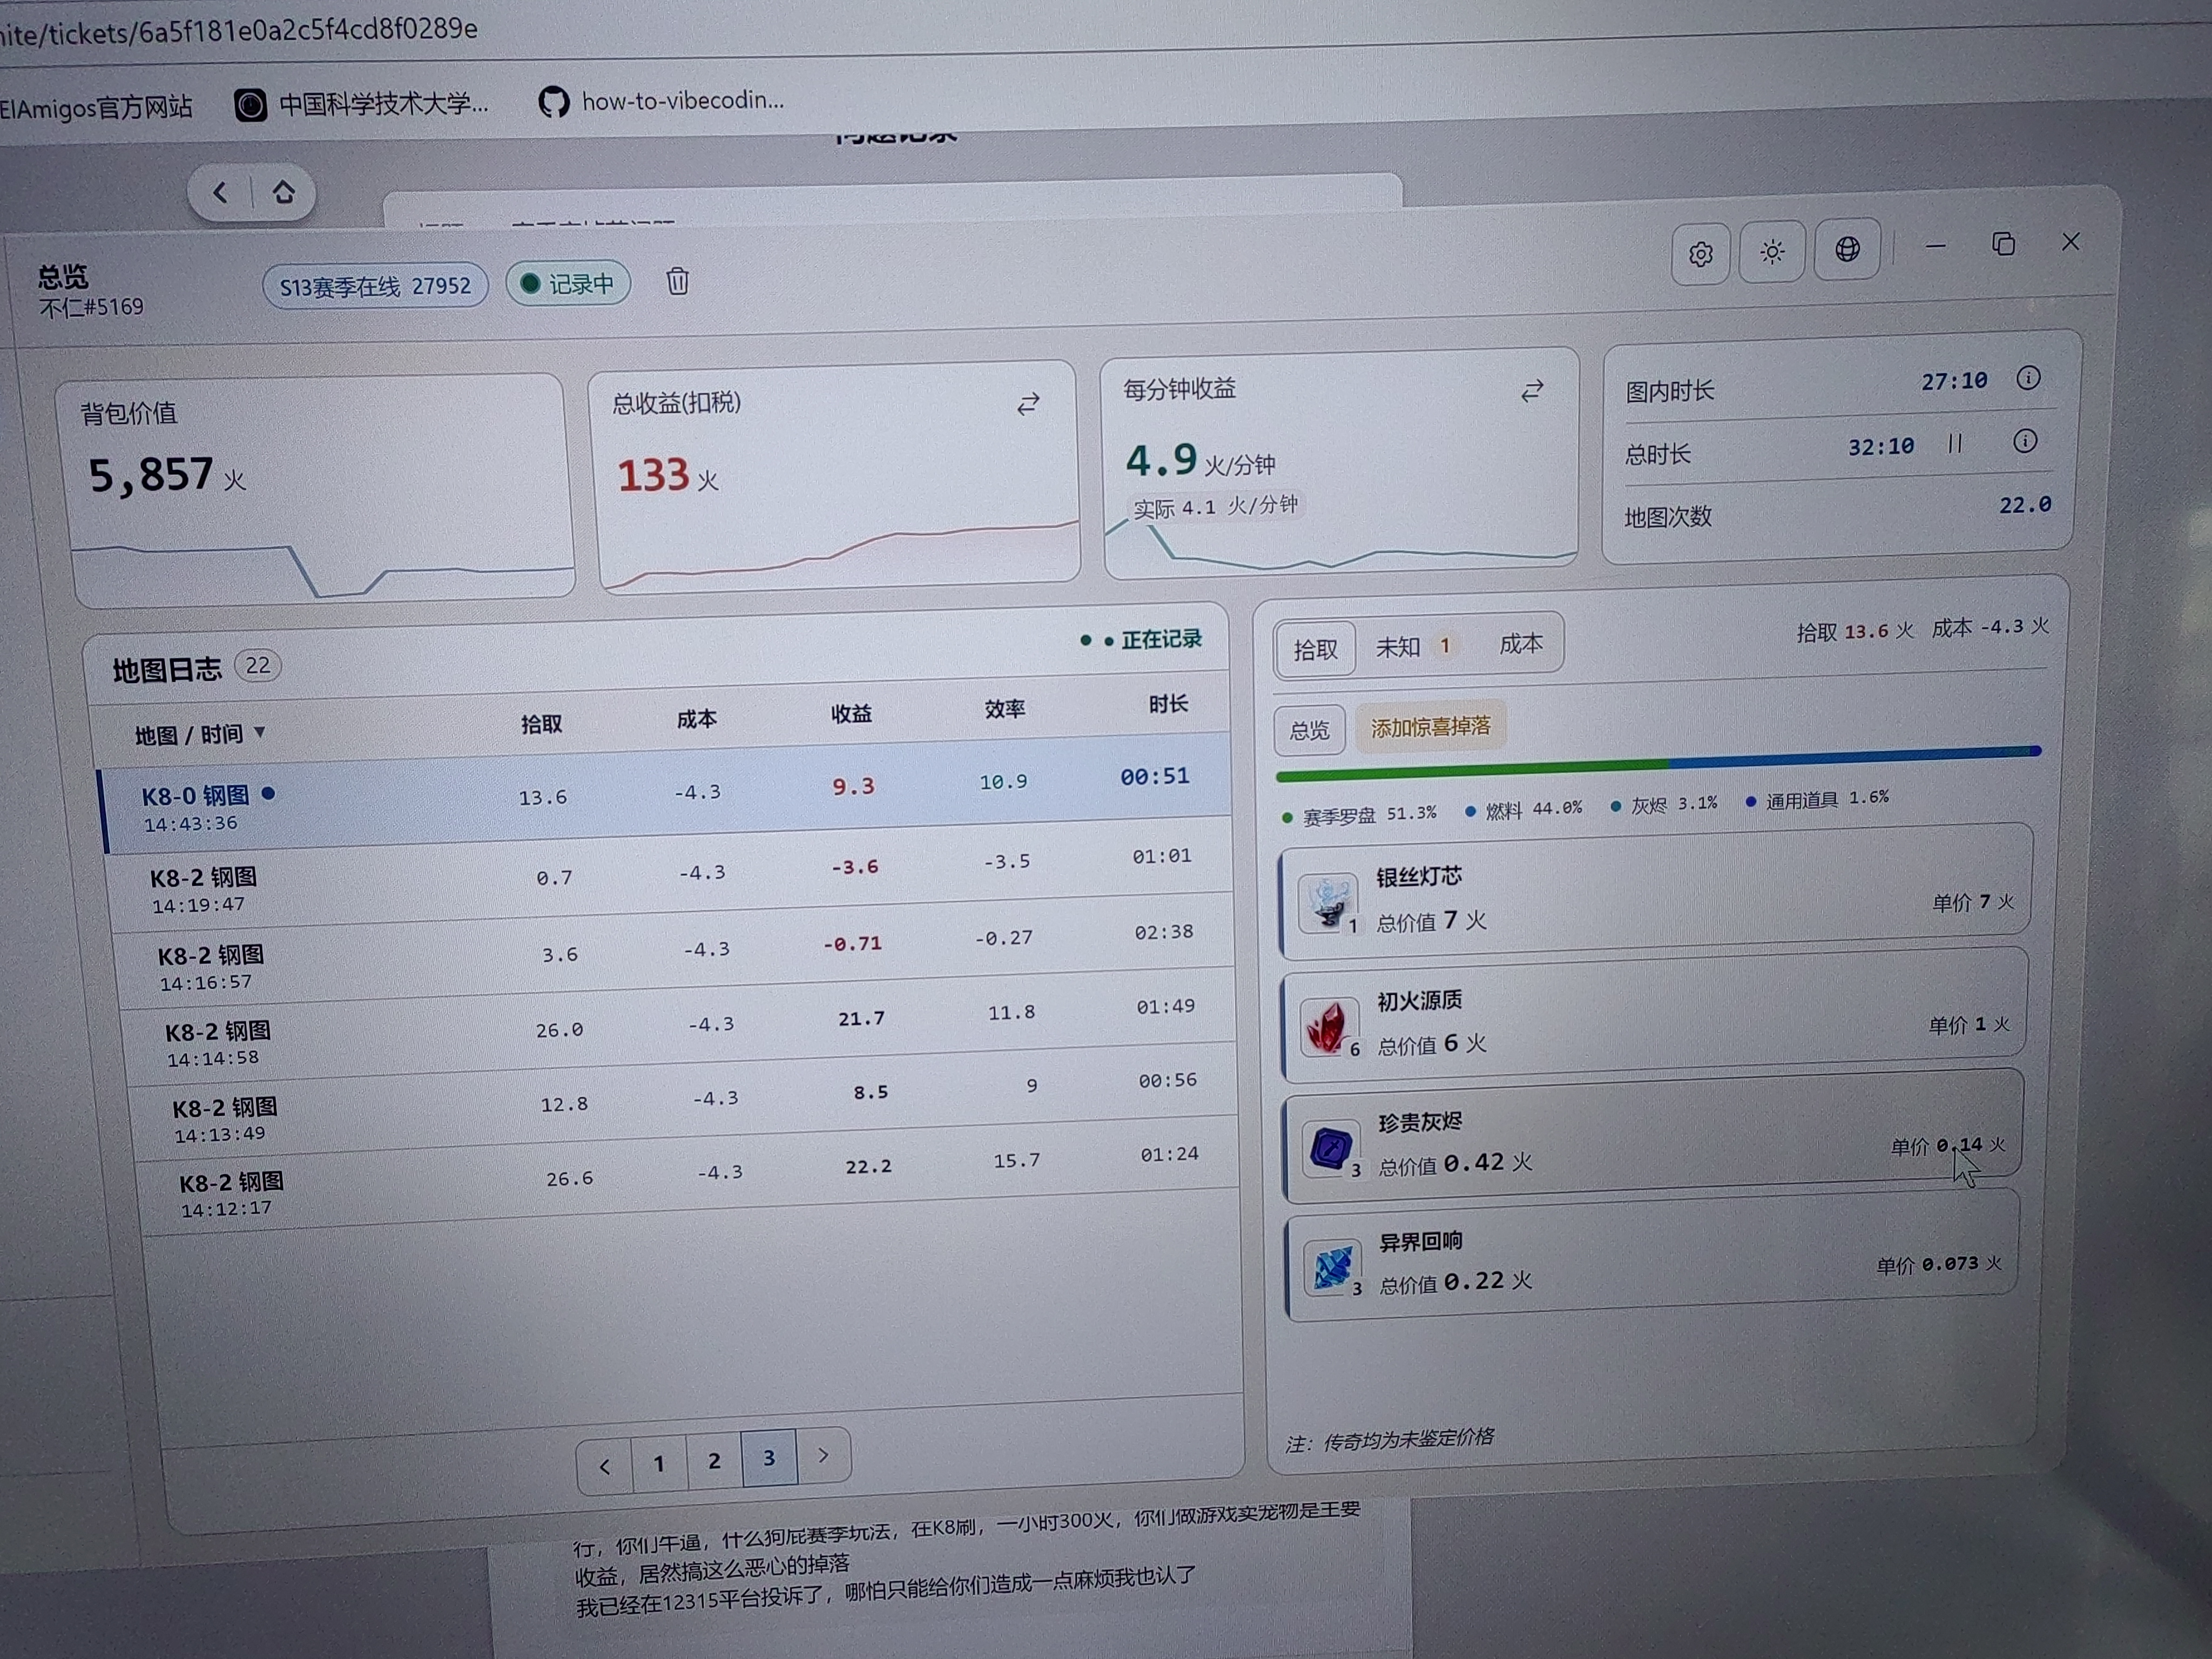The image size is (2212, 1659).
Task: Go to the previous map log page
Action: (604, 1467)
